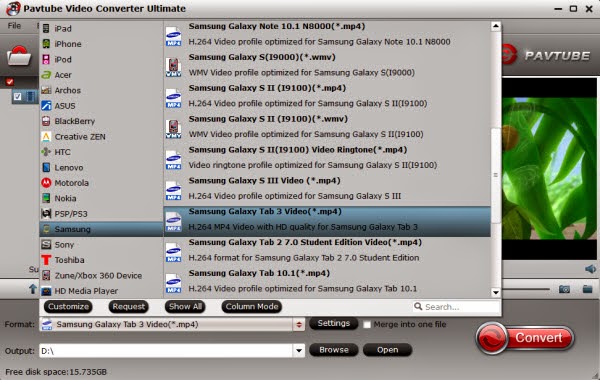The image size is (600, 380).
Task: Take a snapshot with camera icon
Action: [564, 289]
